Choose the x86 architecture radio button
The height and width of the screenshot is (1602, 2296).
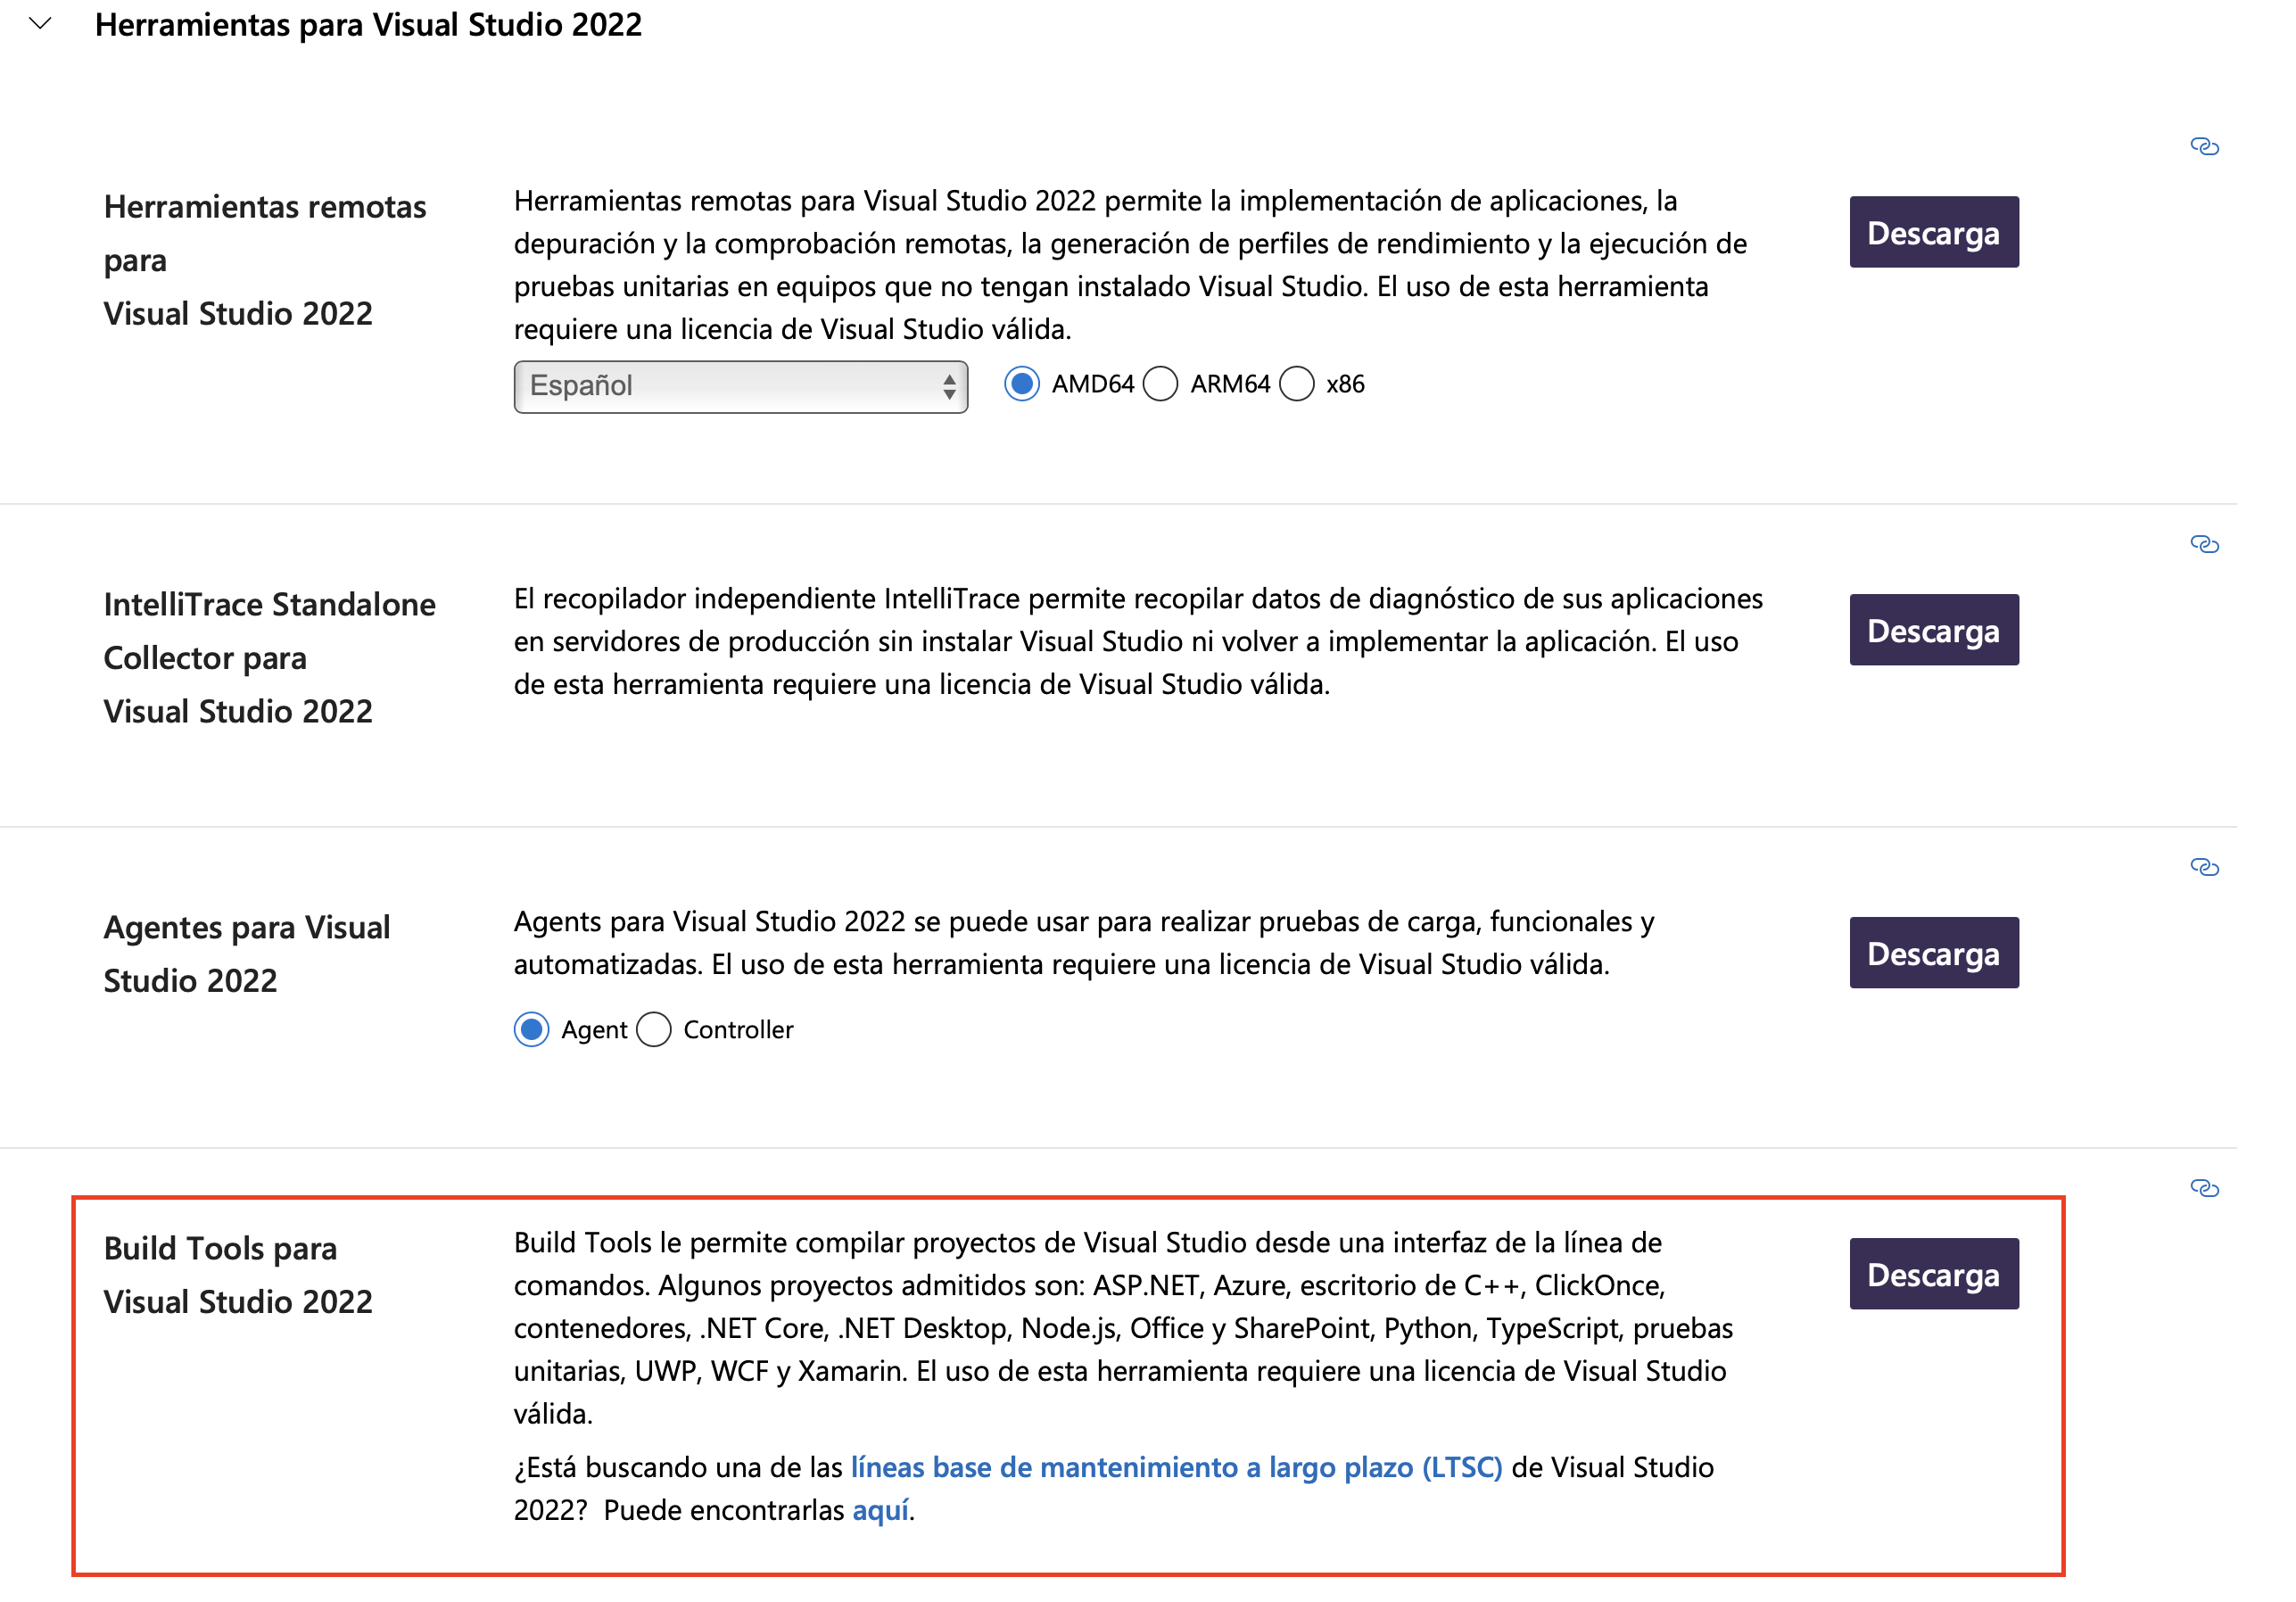click(1296, 384)
